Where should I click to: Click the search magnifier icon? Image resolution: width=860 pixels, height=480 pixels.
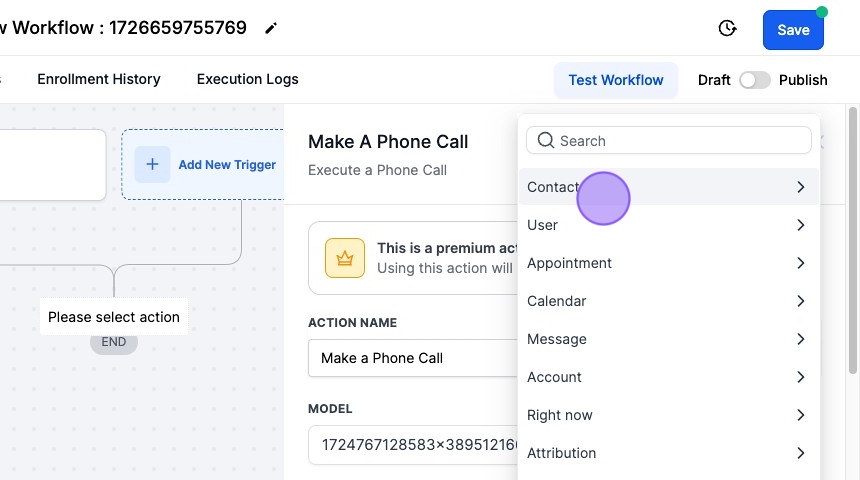coord(546,141)
